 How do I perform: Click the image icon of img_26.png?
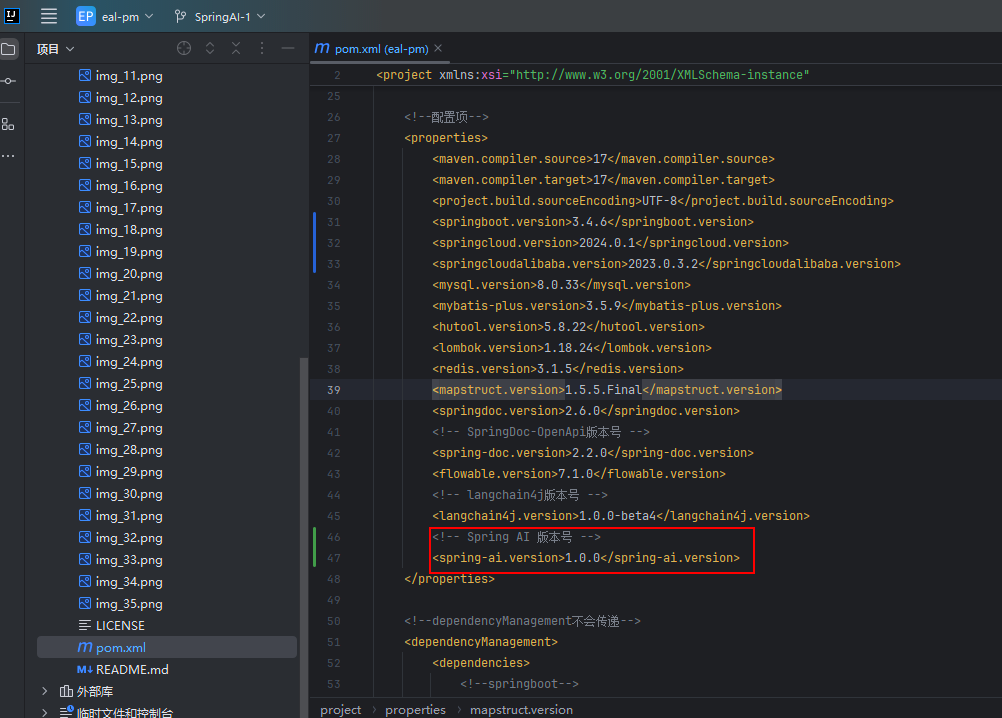(x=84, y=406)
